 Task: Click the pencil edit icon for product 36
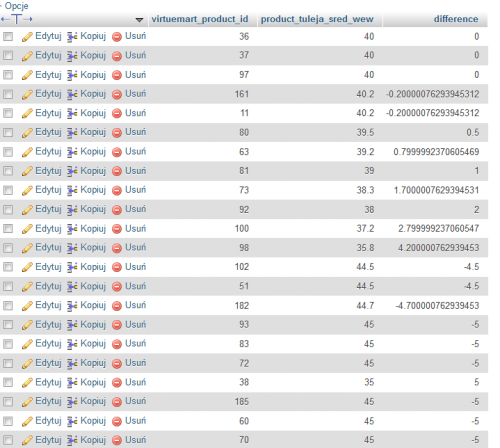[27, 37]
